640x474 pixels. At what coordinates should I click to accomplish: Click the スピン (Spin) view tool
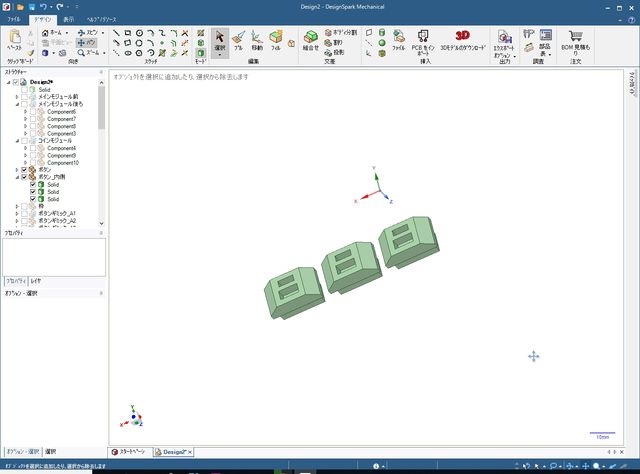coord(88,33)
